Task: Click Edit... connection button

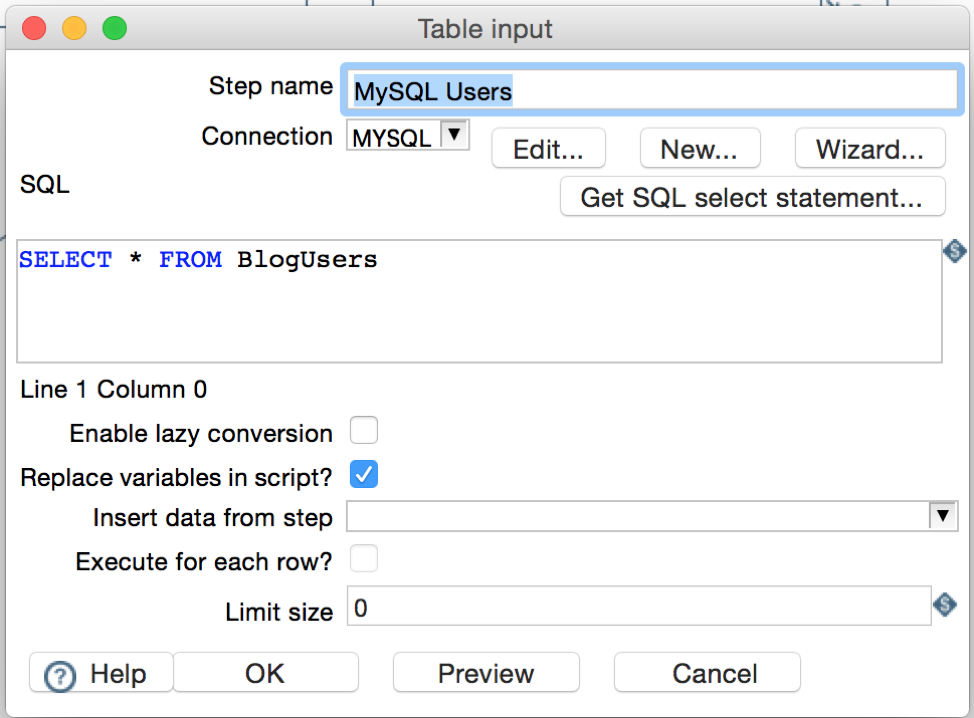Action: click(x=548, y=148)
